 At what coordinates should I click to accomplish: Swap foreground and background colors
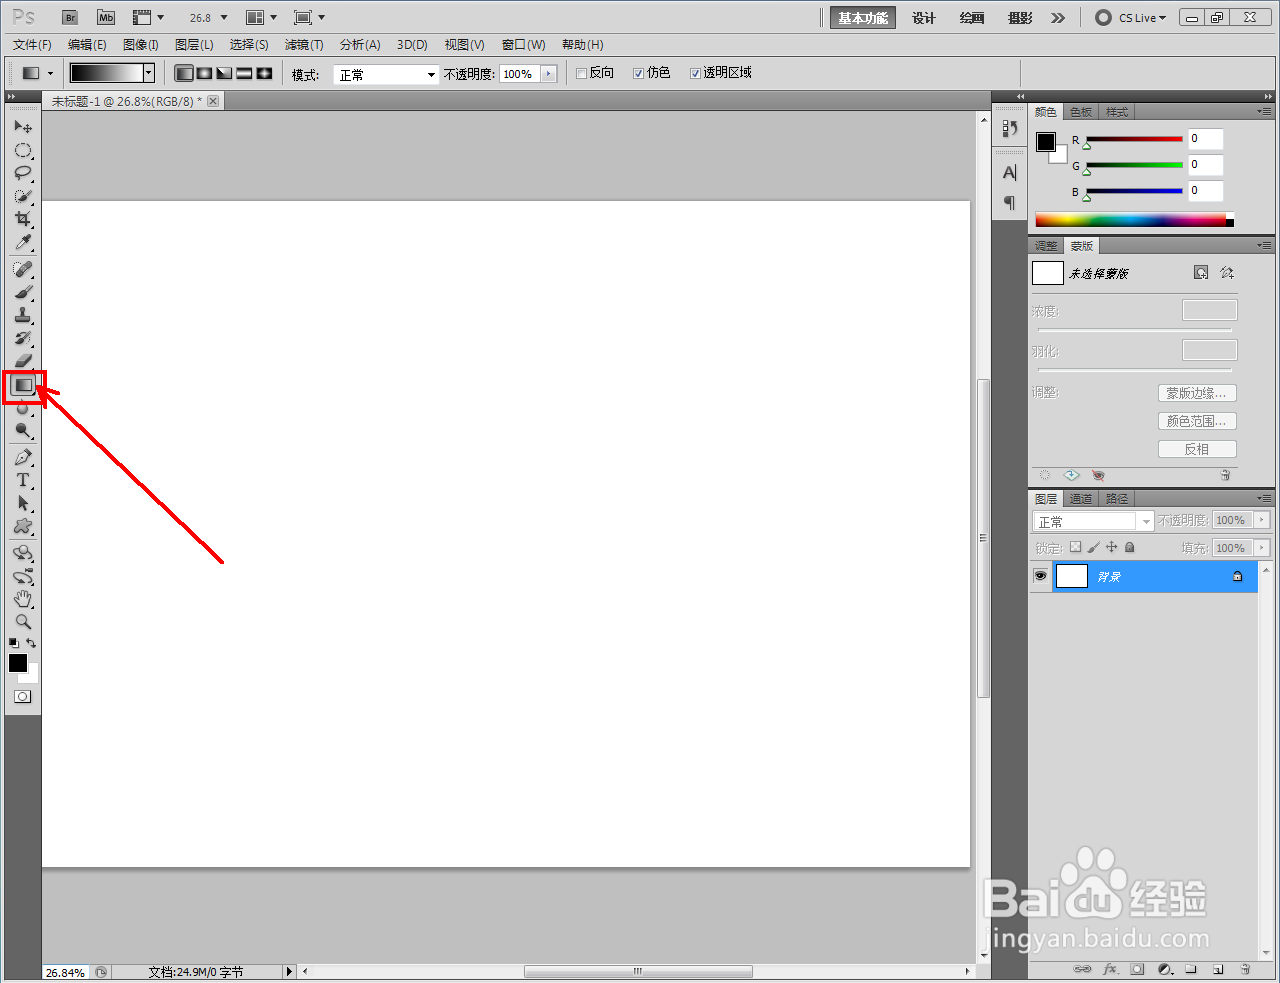click(32, 643)
